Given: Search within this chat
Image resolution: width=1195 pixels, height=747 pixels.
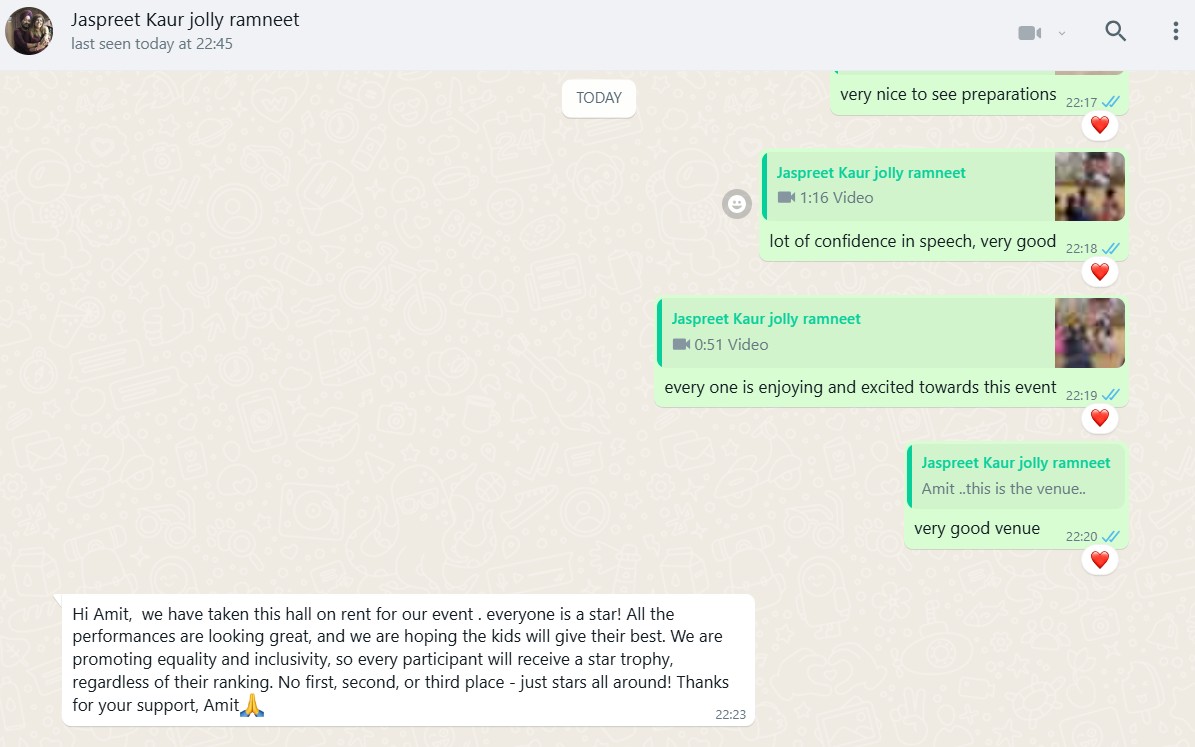Looking at the screenshot, I should (1115, 31).
